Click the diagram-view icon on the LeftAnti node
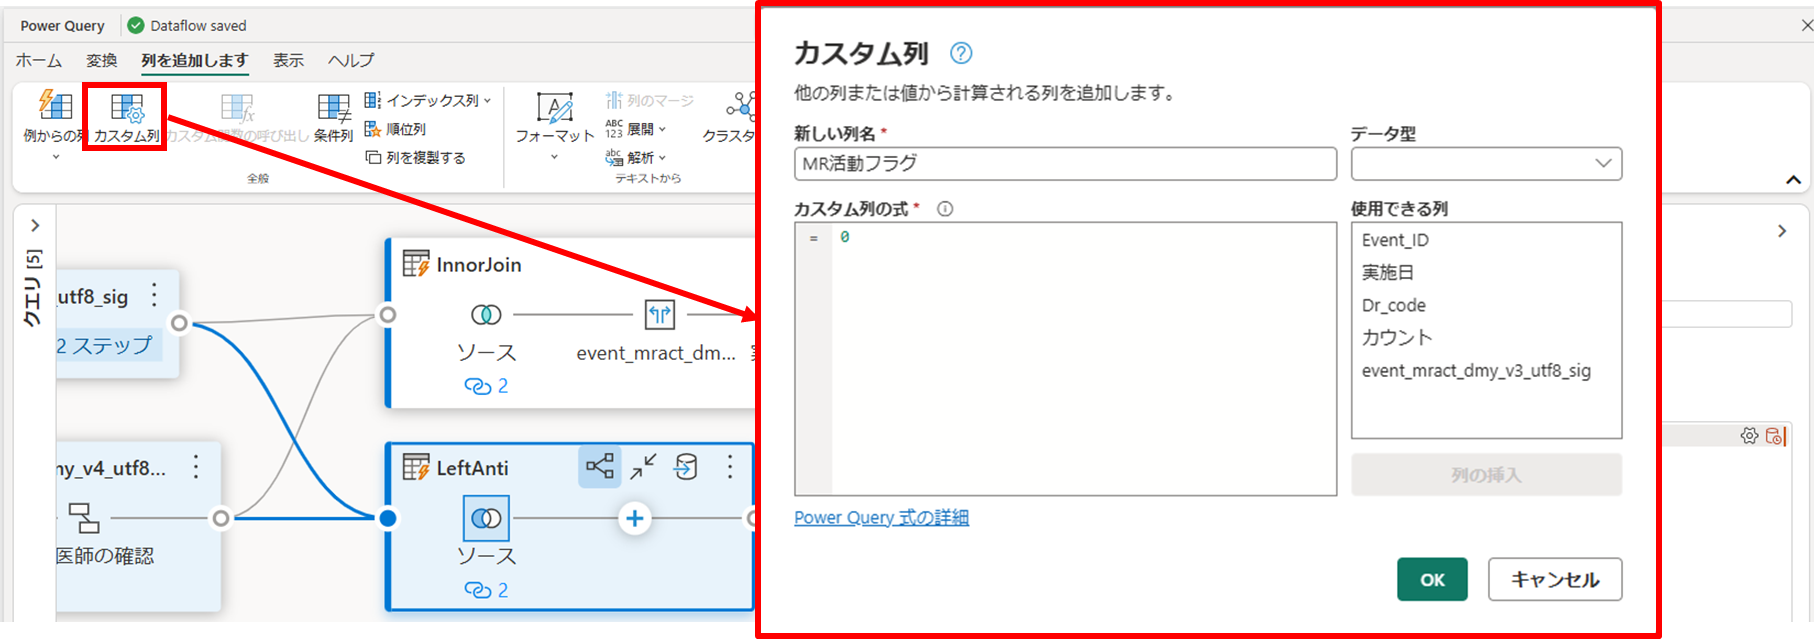1814x639 pixels. tap(600, 467)
